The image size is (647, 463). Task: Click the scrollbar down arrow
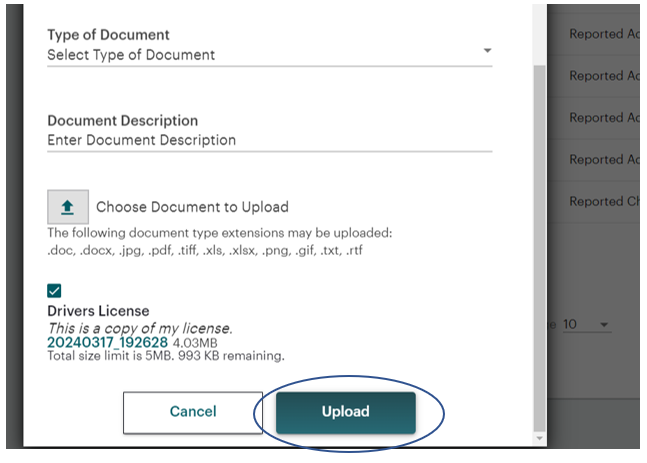pyautogui.click(x=539, y=438)
